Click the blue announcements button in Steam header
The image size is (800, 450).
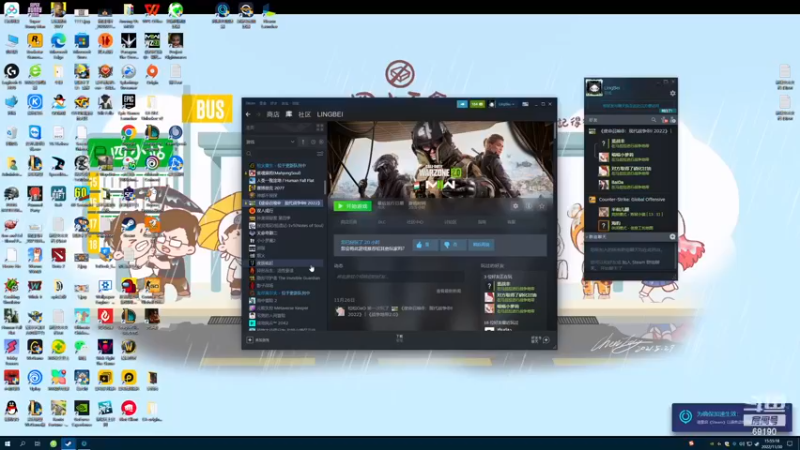(x=462, y=104)
